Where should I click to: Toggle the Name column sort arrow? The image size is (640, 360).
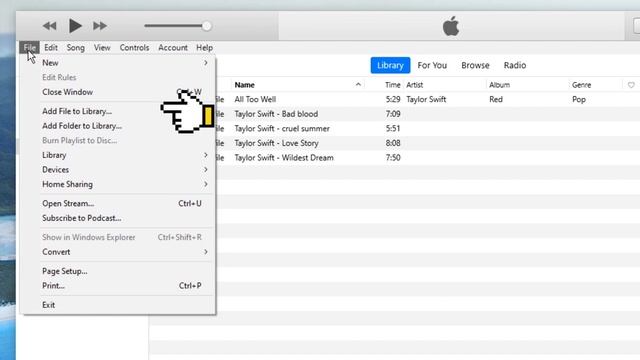pos(358,84)
